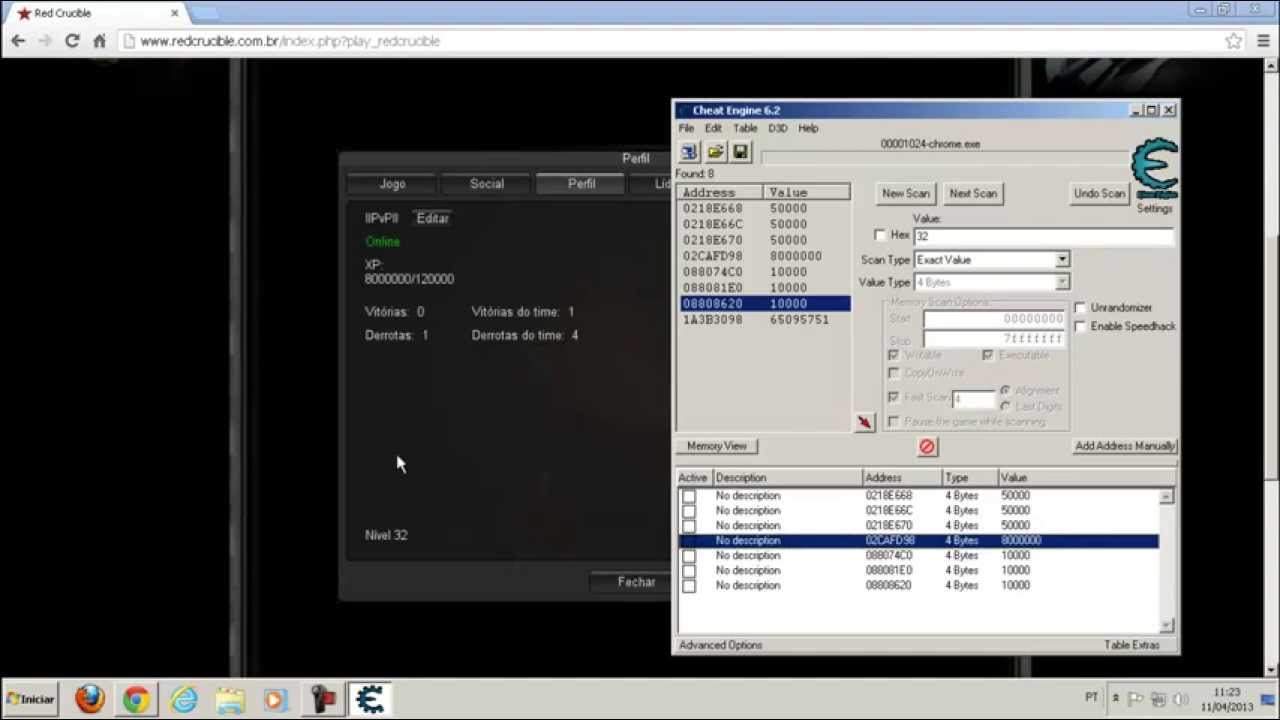Bookmark the page with the star icon
The height and width of the screenshot is (720, 1280).
(1234, 41)
